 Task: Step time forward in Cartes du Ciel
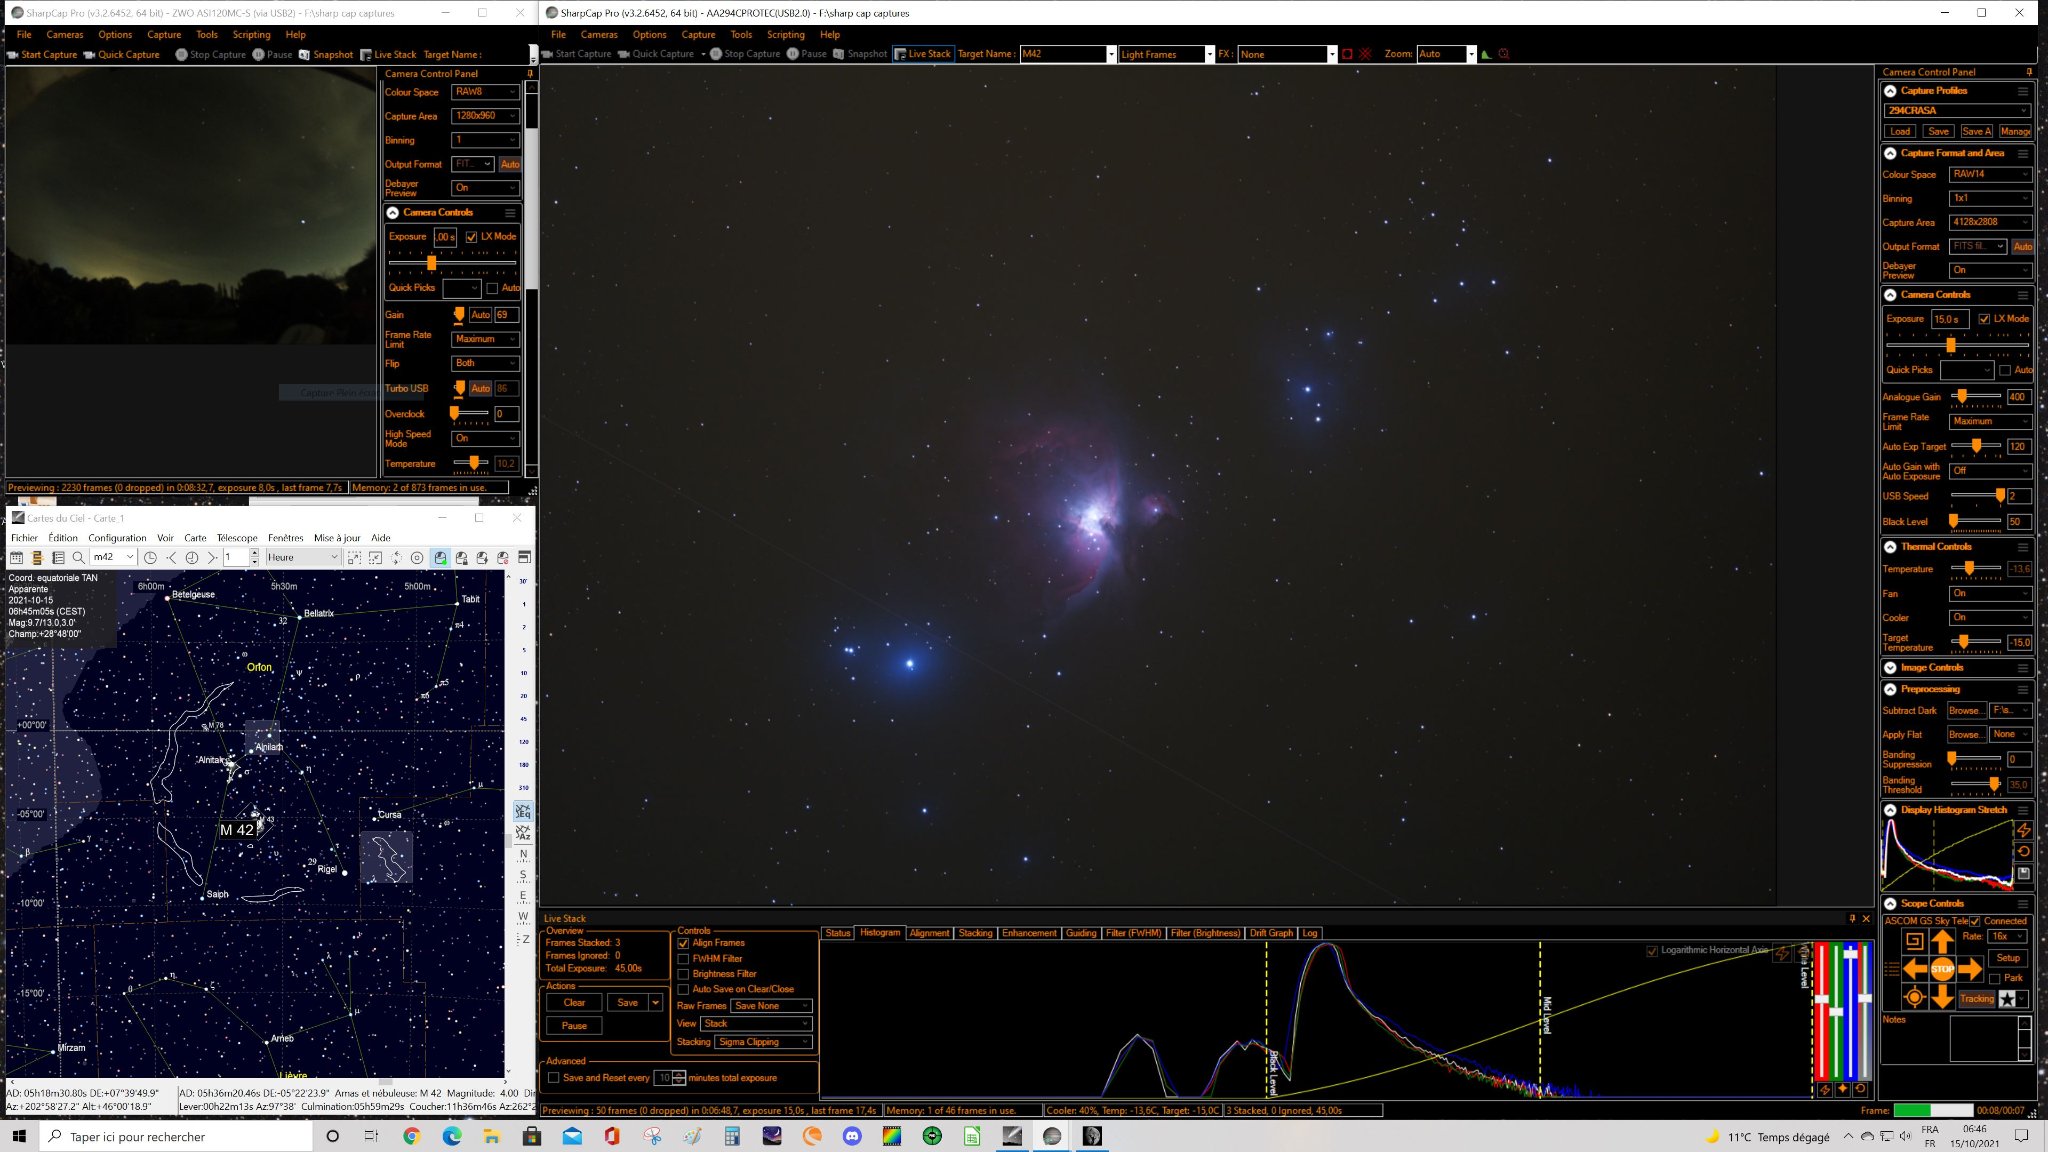click(212, 557)
